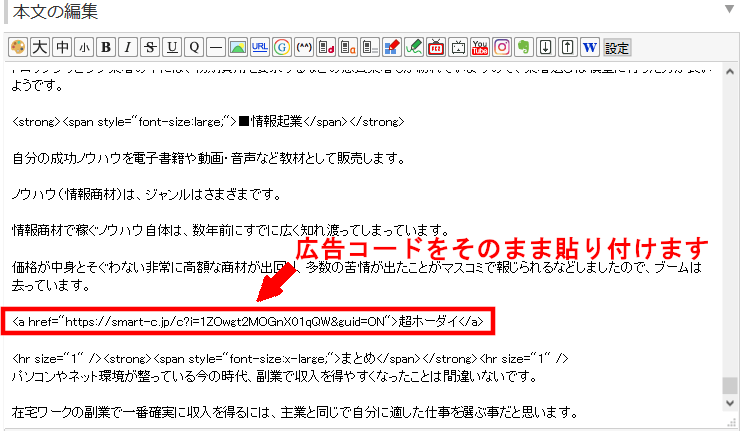The height and width of the screenshot is (431, 742).
Task: Click the 本文の編集 heading
Action: point(55,11)
